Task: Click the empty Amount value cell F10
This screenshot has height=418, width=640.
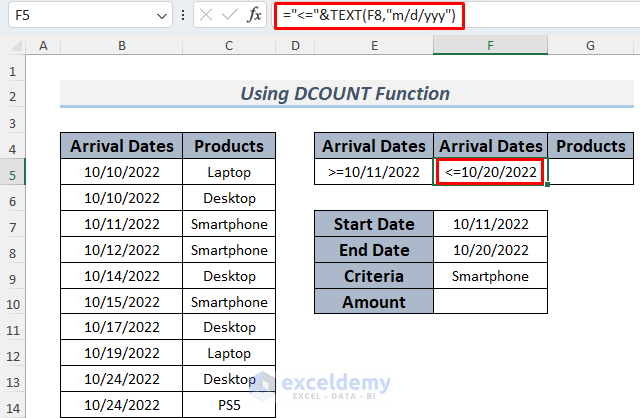Action: point(490,302)
